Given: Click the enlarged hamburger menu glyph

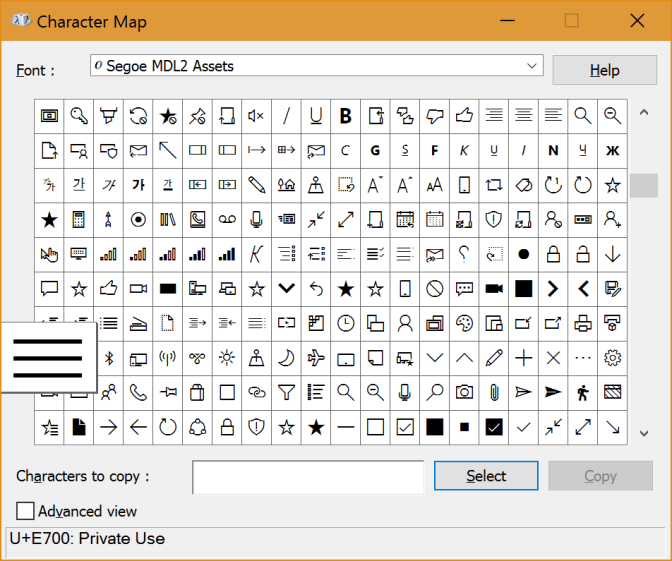Looking at the screenshot, I should point(48,357).
